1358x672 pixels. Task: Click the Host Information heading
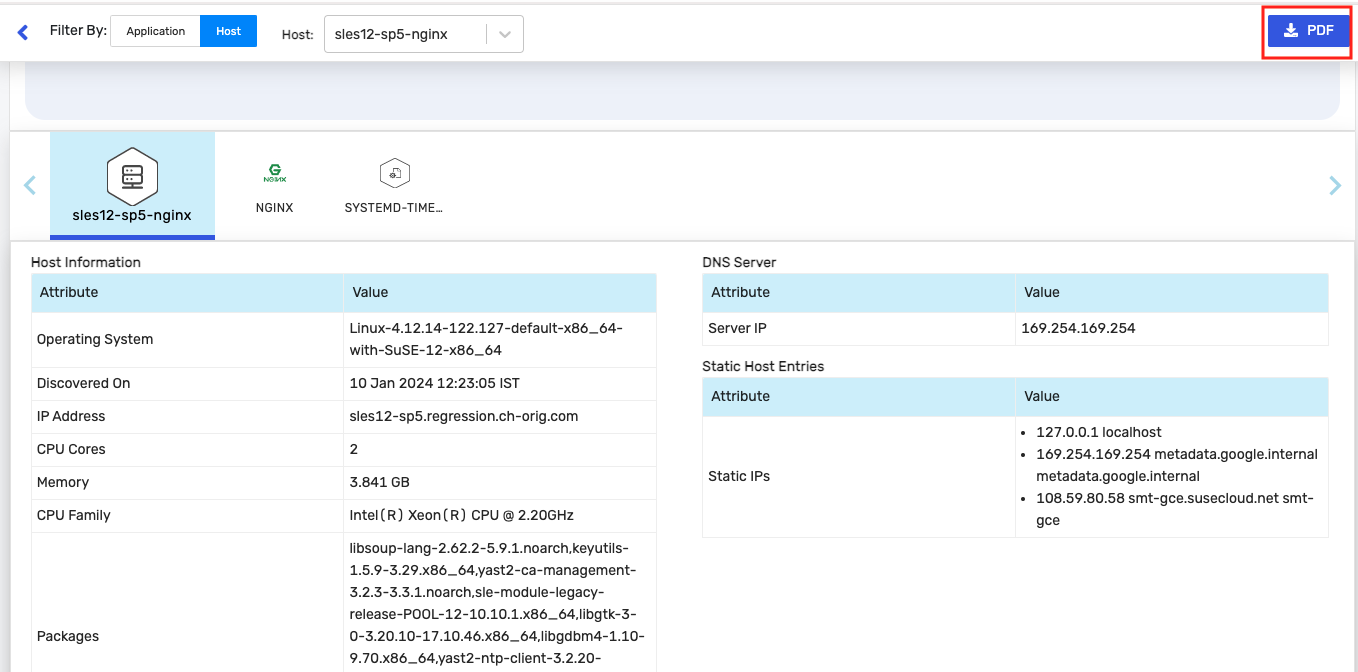point(86,262)
